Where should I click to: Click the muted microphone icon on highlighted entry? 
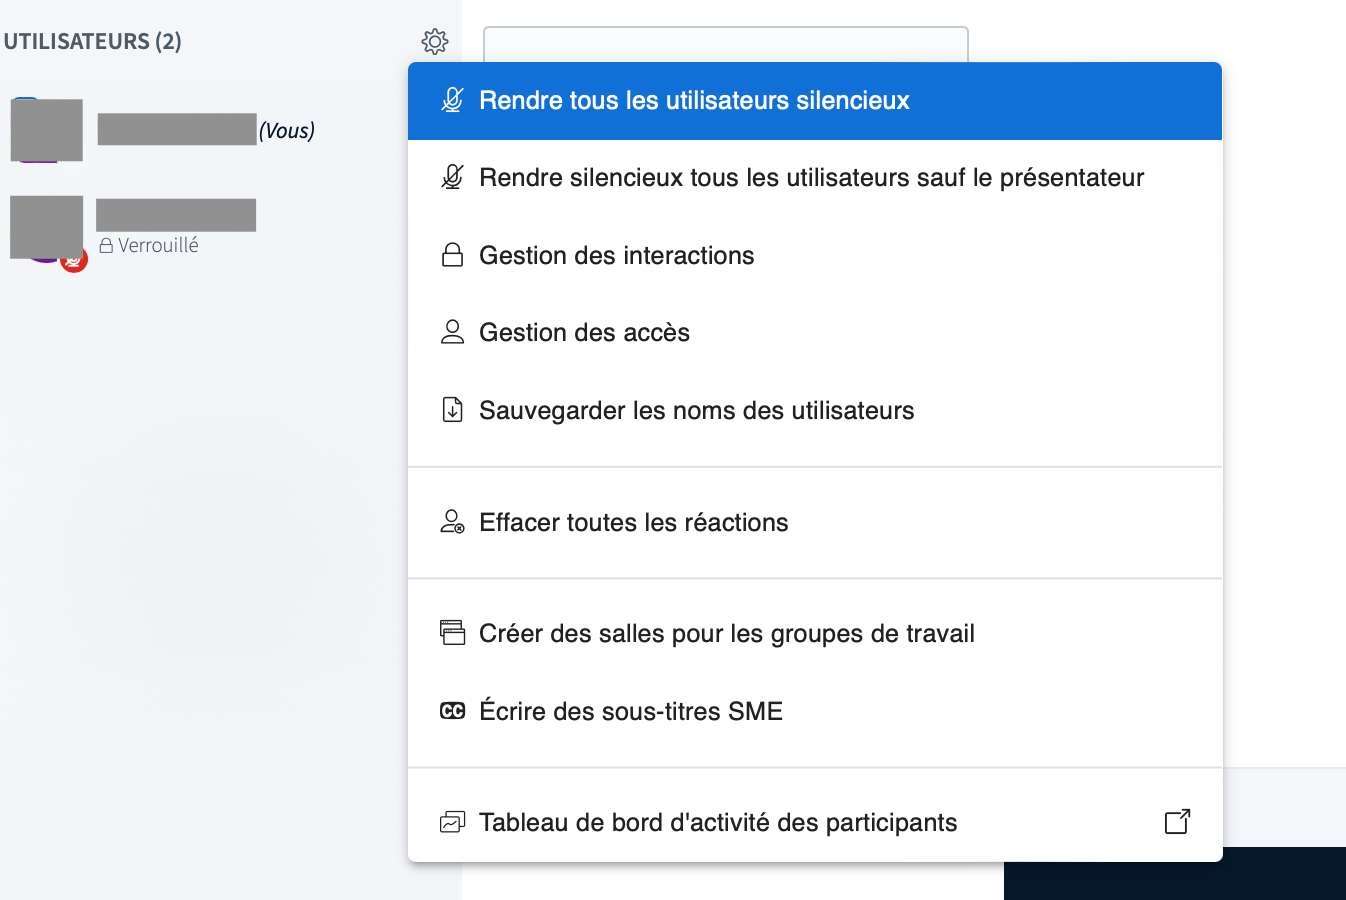pyautogui.click(x=452, y=100)
